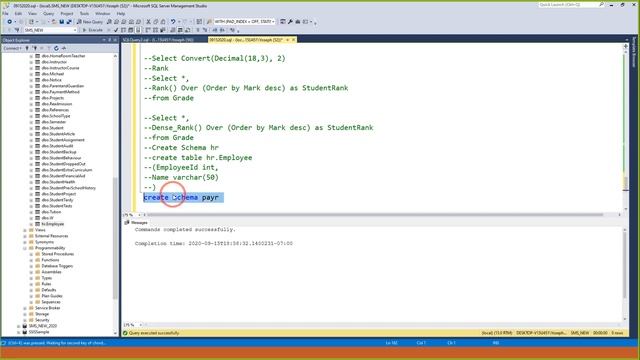Open the Project menu
Viewport: 640px width, 360px height.
(x=67, y=13)
